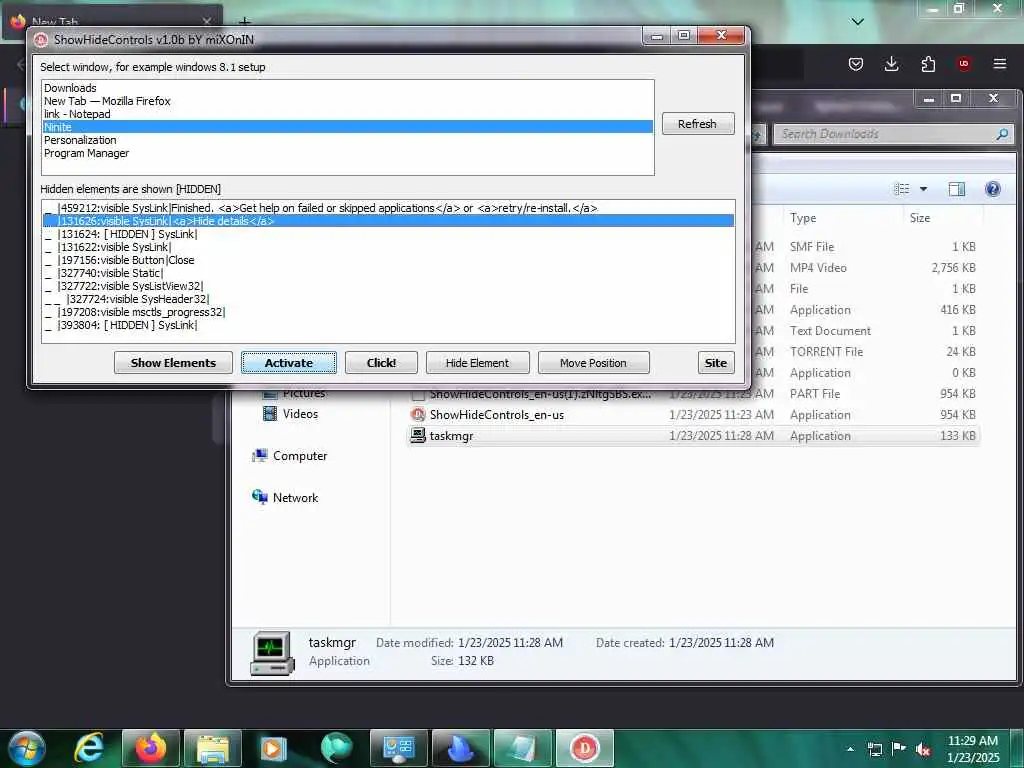Click the Show Elements button

pyautogui.click(x=173, y=363)
